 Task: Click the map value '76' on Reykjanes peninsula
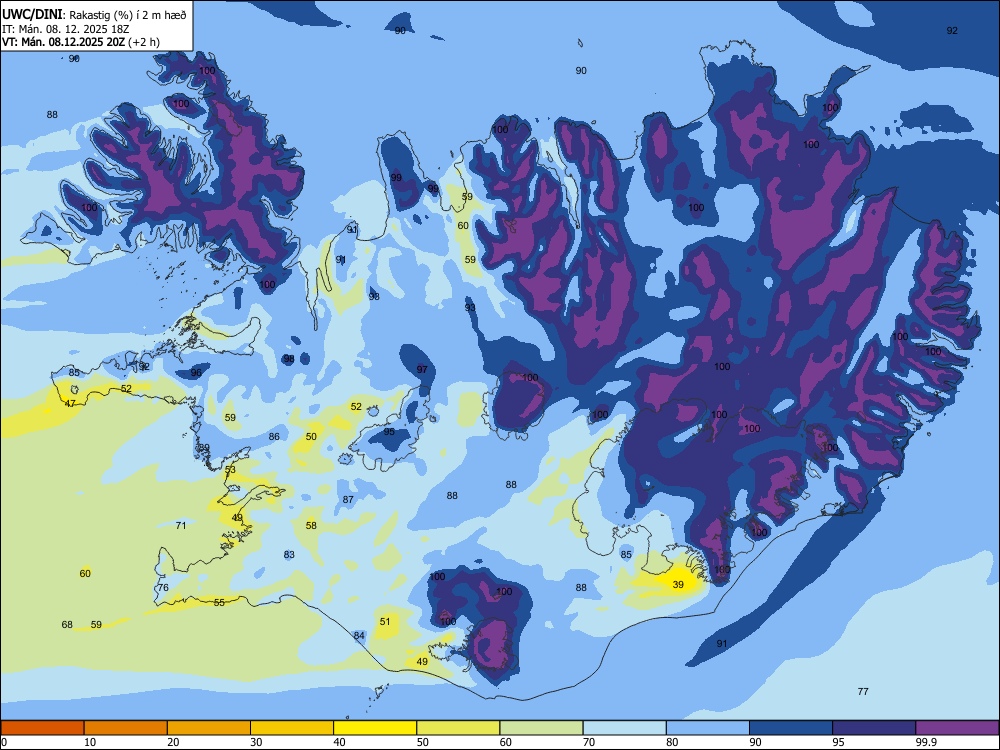163,587
